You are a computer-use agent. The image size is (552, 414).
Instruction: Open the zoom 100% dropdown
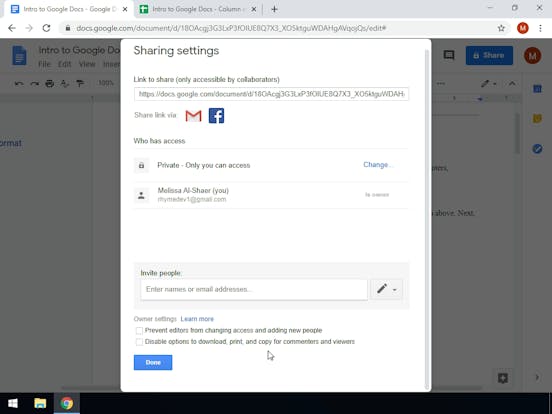106,83
